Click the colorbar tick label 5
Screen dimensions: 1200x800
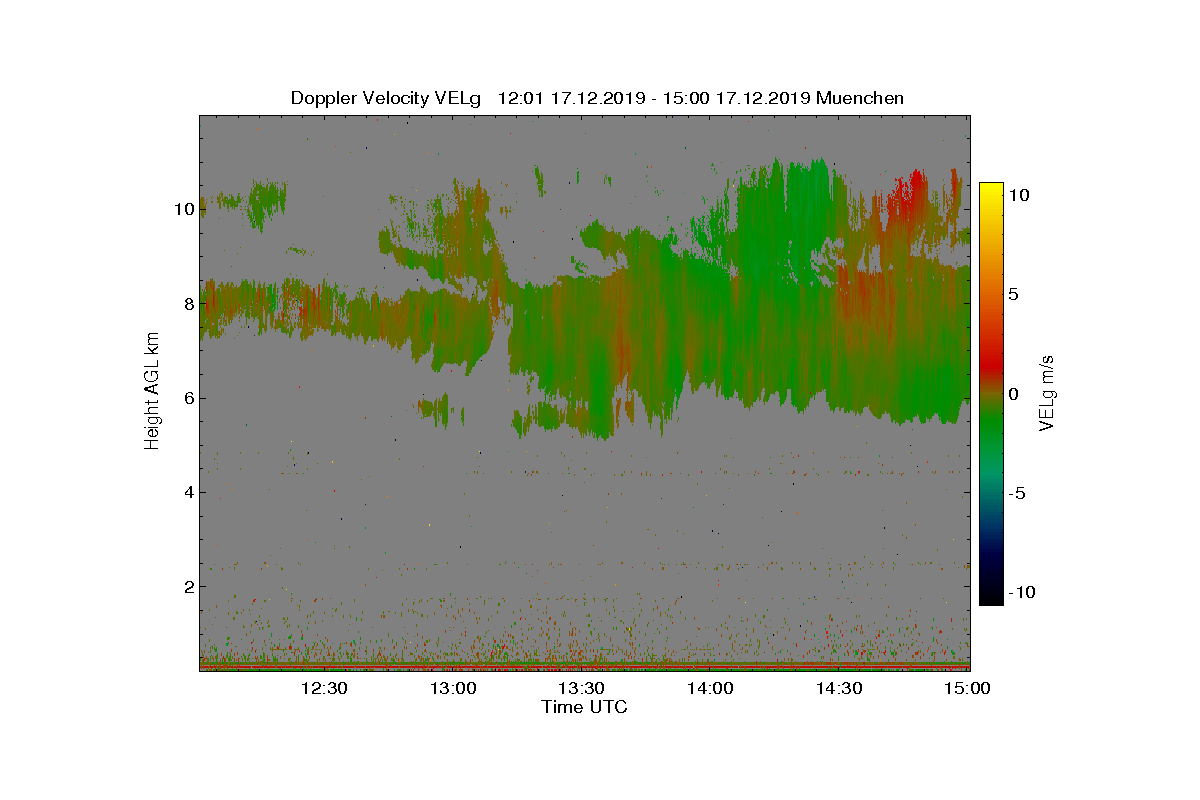(1013, 294)
